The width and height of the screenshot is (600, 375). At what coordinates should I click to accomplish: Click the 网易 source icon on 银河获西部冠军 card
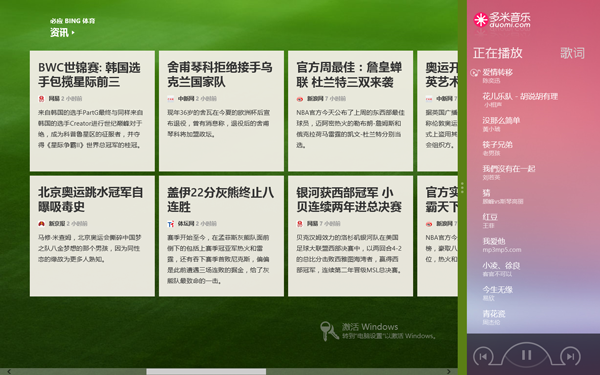[300, 224]
